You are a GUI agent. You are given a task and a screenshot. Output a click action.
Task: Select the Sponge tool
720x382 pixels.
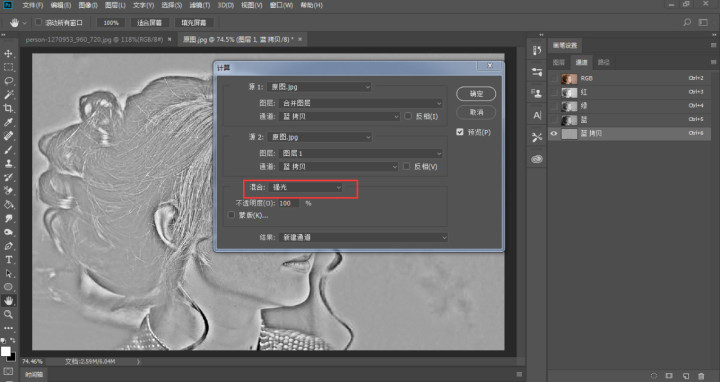[8, 232]
